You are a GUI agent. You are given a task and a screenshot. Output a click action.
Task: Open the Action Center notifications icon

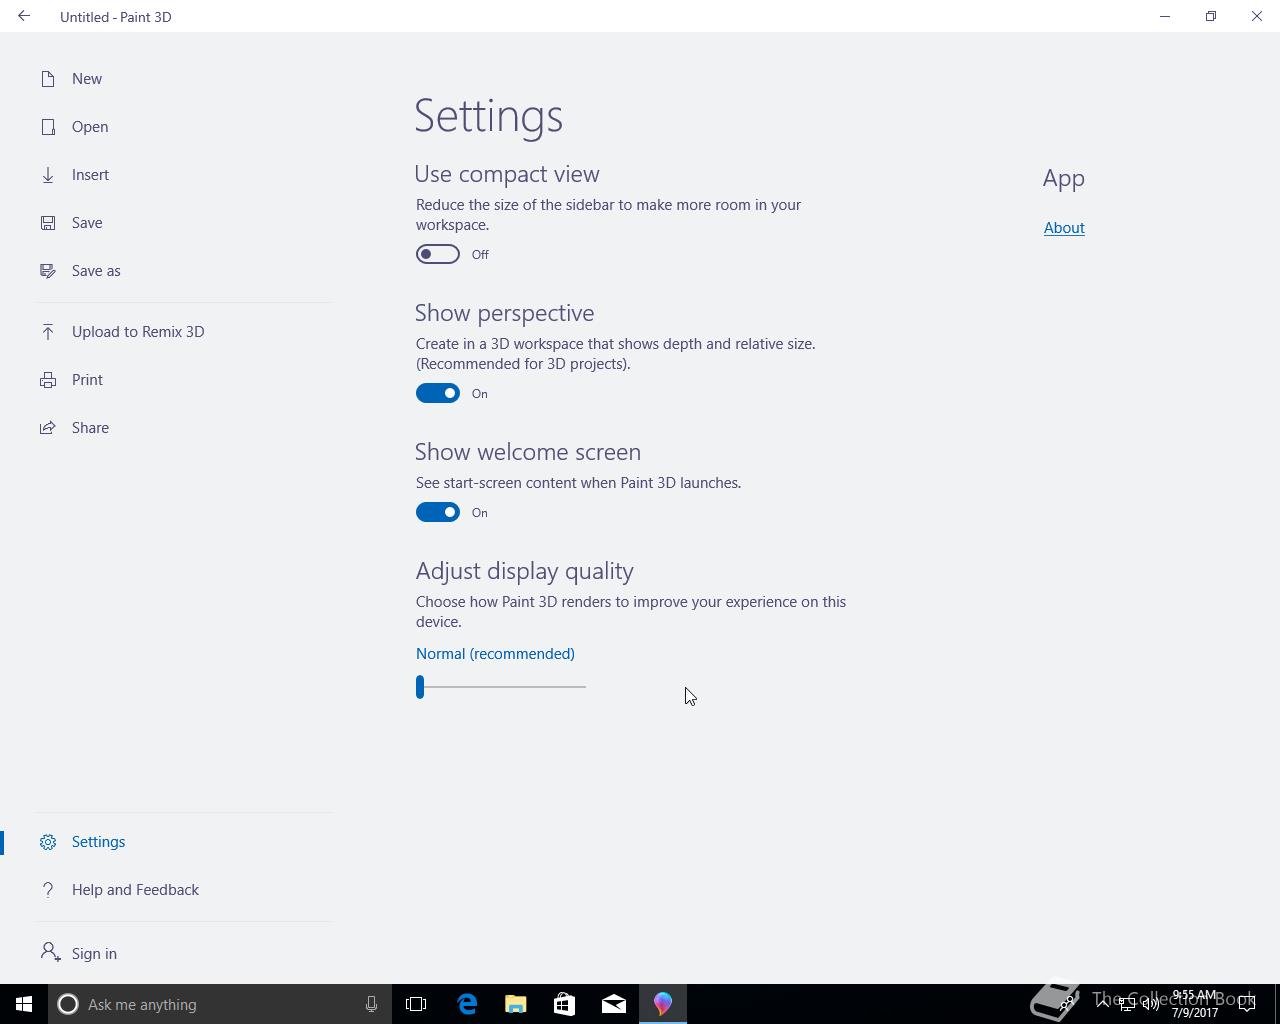tap(1247, 1004)
